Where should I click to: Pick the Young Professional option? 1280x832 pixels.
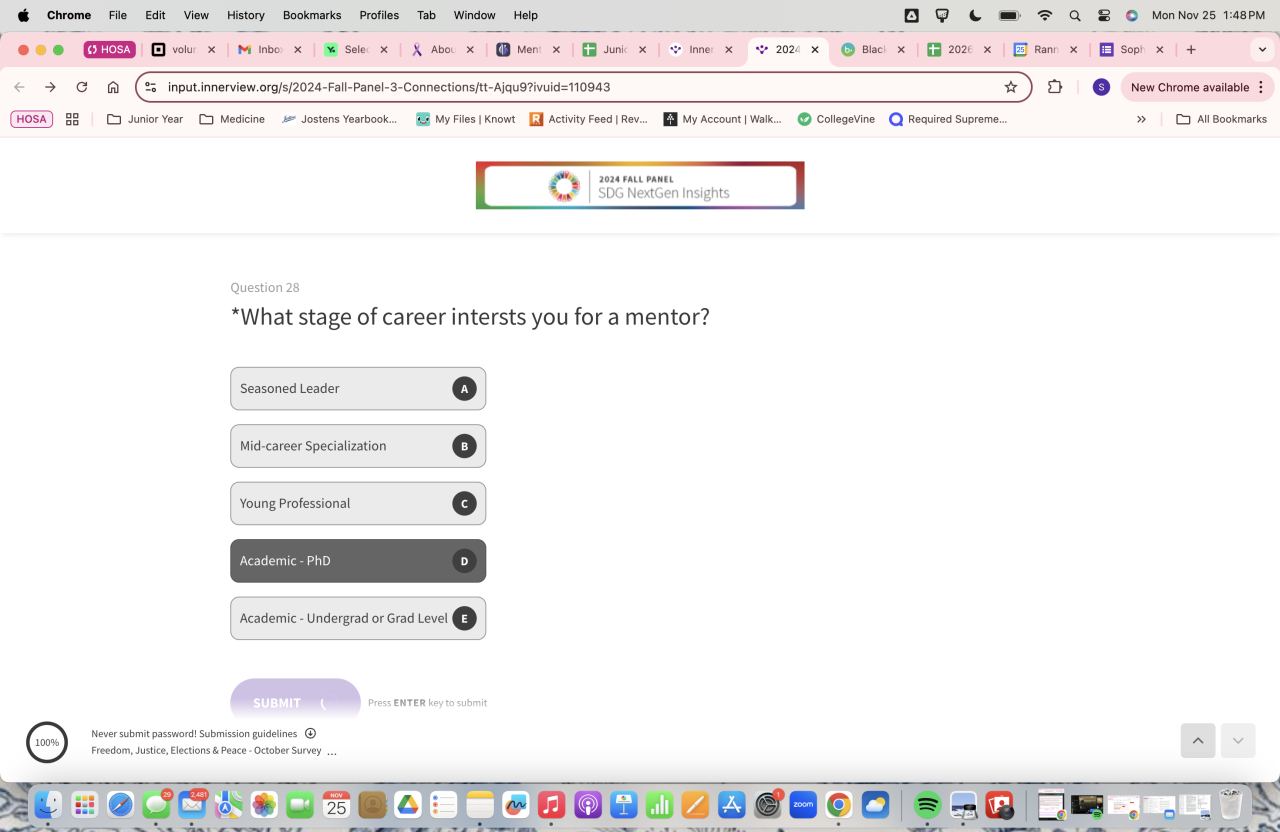tap(358, 503)
